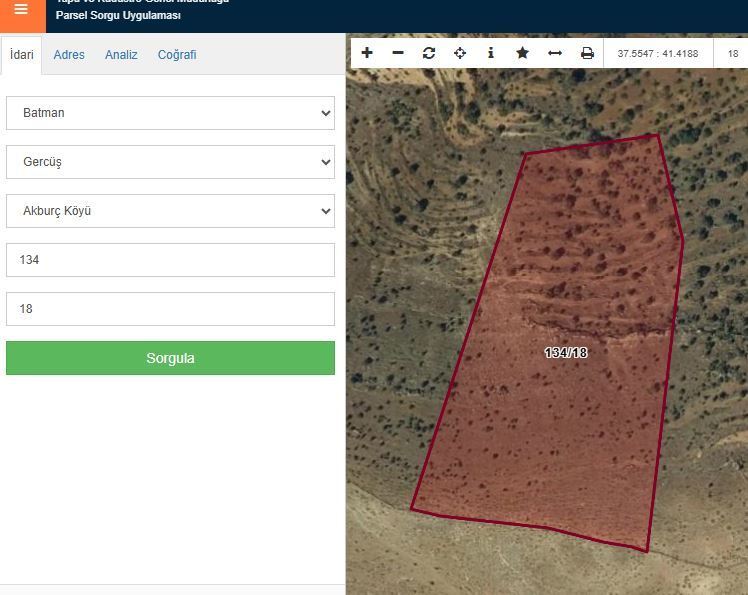Click the block number field containing 134

point(170,260)
